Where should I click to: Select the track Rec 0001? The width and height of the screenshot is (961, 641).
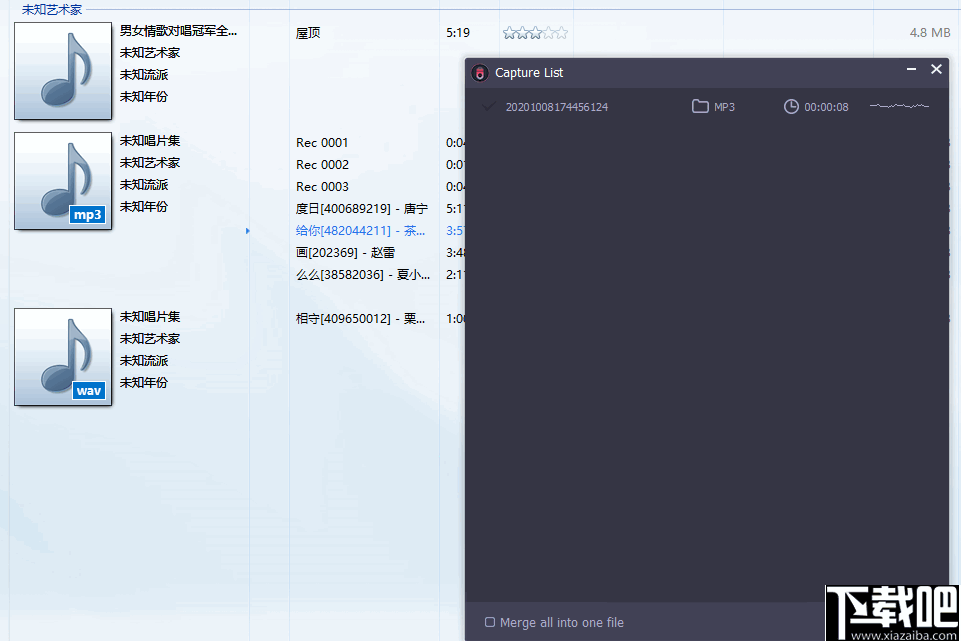pyautogui.click(x=321, y=142)
